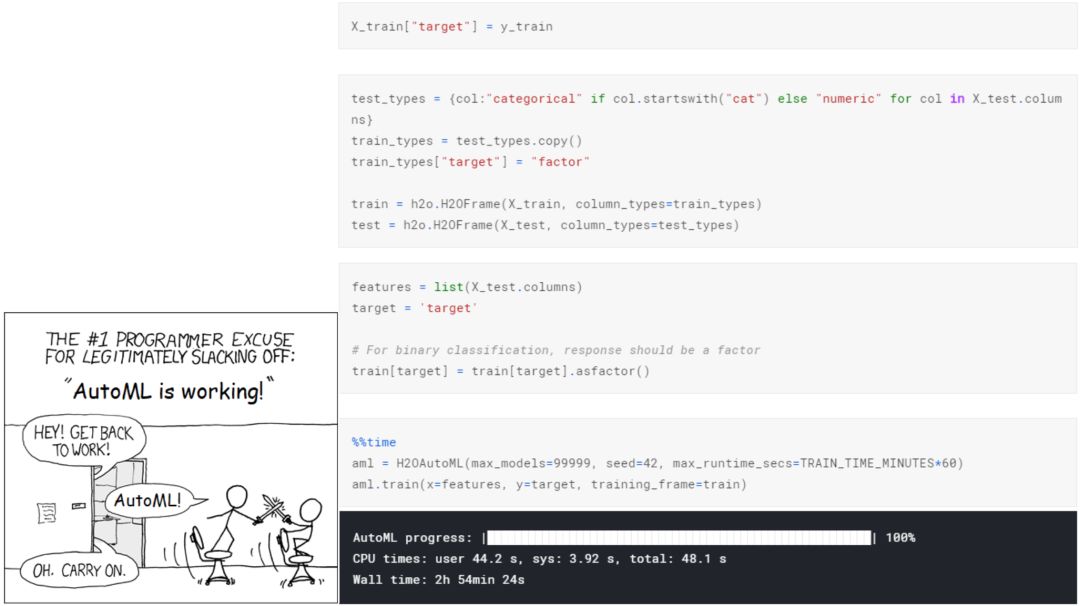Click the aml.train call line
This screenshot has width=1080, height=606.
[549, 485]
